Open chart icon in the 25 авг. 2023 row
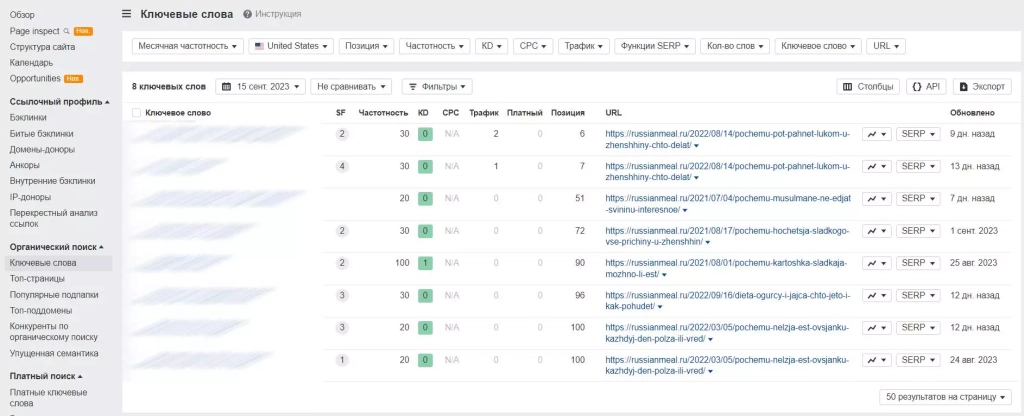This screenshot has width=1024, height=416. 876,263
